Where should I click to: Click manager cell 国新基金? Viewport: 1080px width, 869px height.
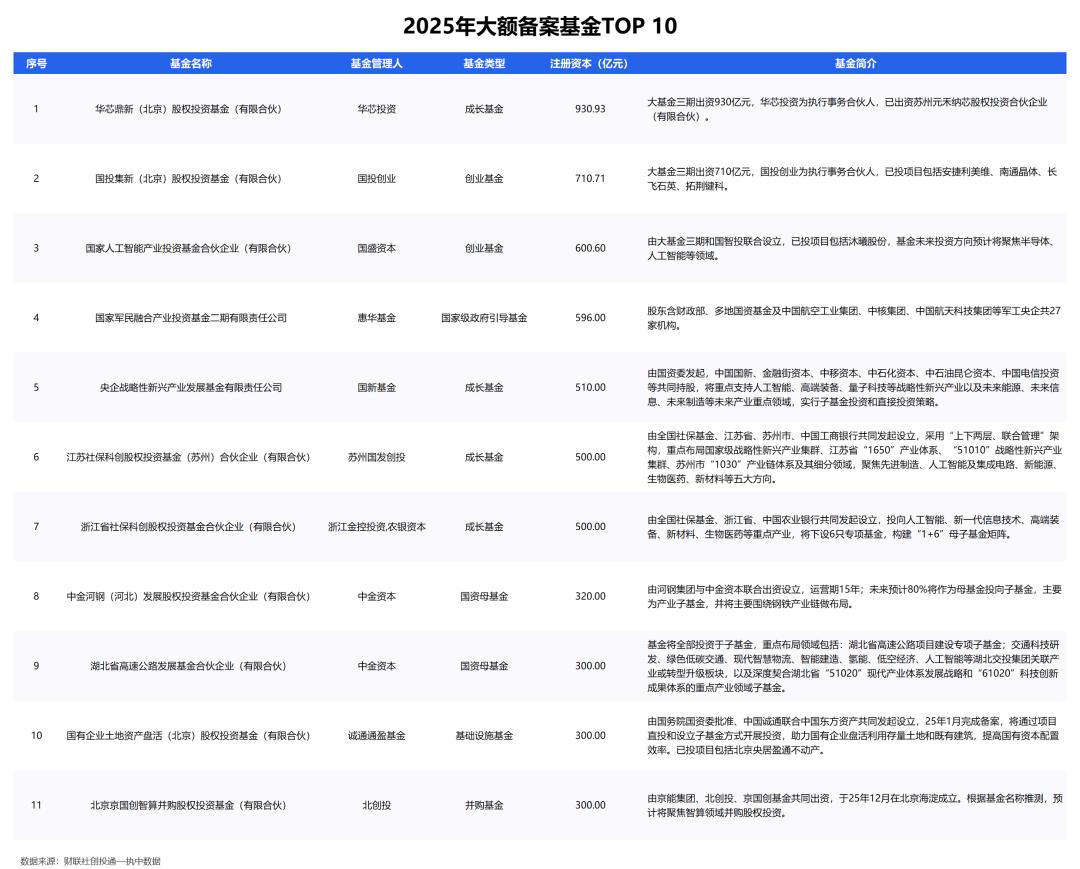pyautogui.click(x=376, y=387)
